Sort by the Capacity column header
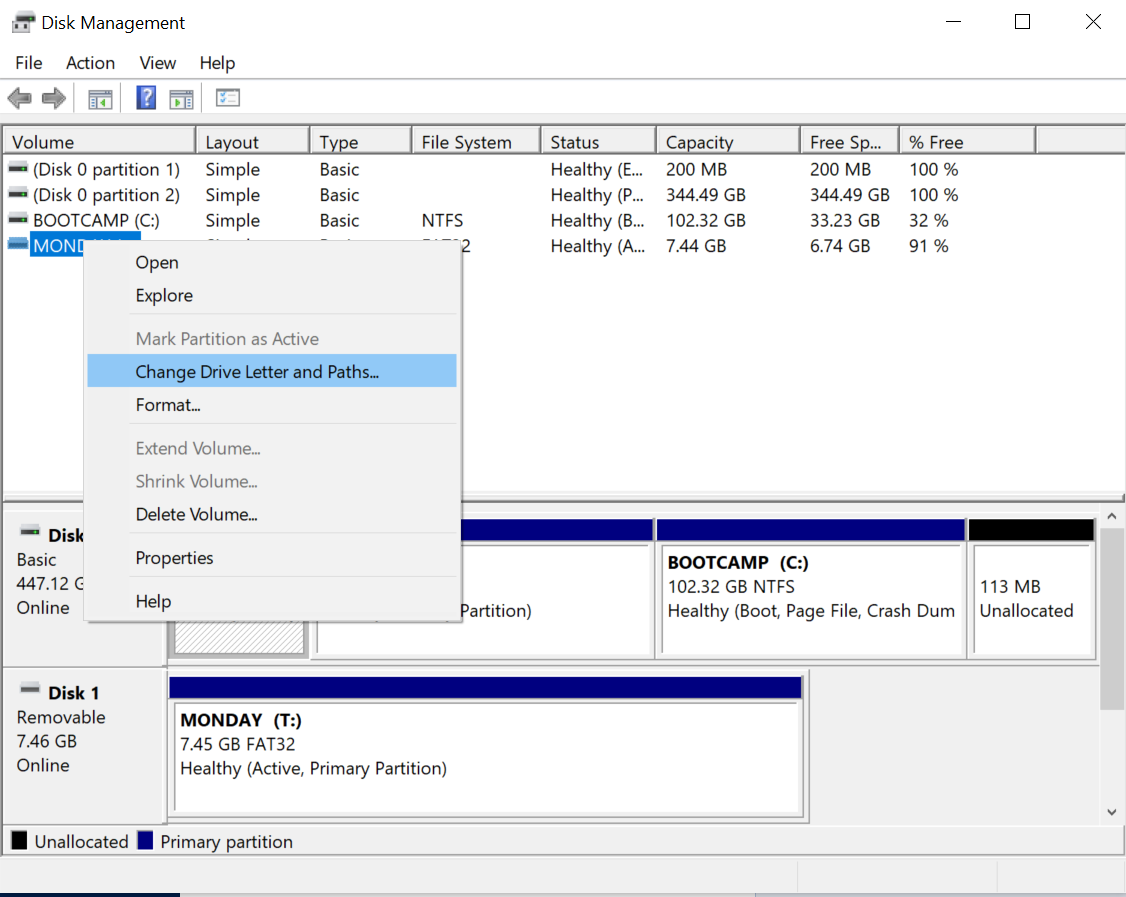The height and width of the screenshot is (897, 1126). click(728, 141)
